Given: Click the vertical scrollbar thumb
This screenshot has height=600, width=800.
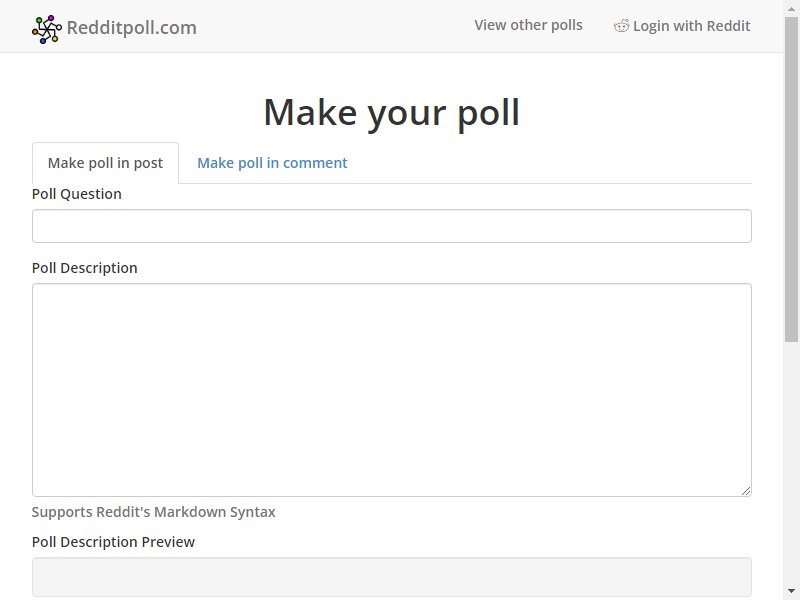Looking at the screenshot, I should 791,179.
